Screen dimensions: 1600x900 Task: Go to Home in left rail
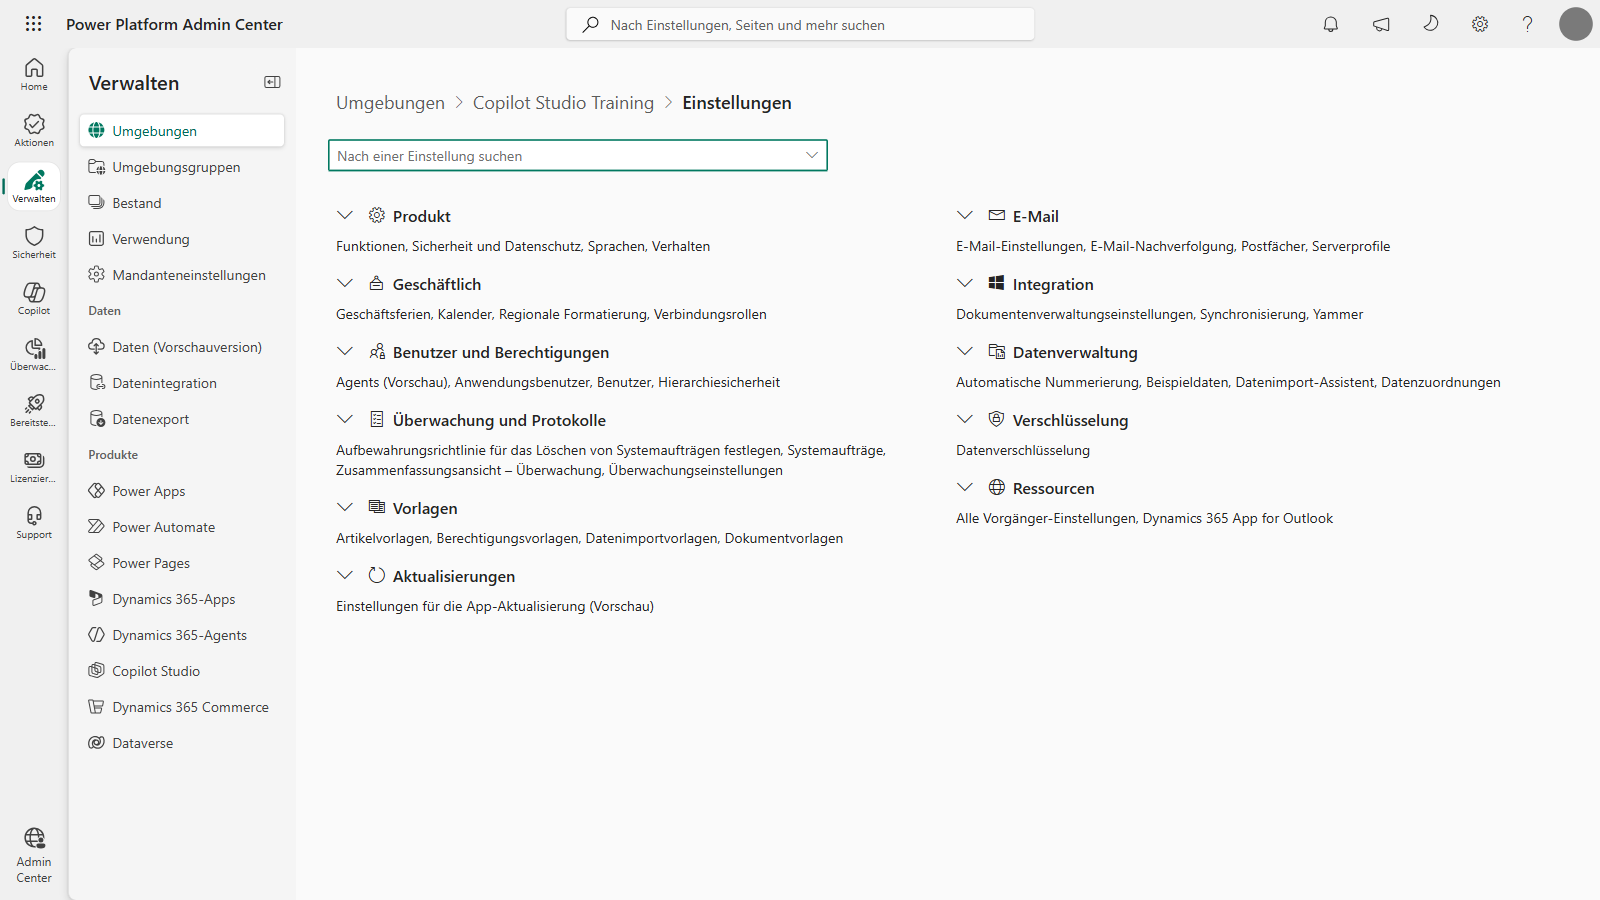click(x=34, y=74)
